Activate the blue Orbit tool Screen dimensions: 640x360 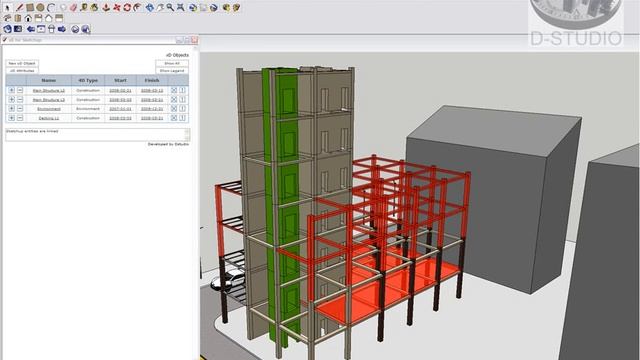tap(150, 7)
